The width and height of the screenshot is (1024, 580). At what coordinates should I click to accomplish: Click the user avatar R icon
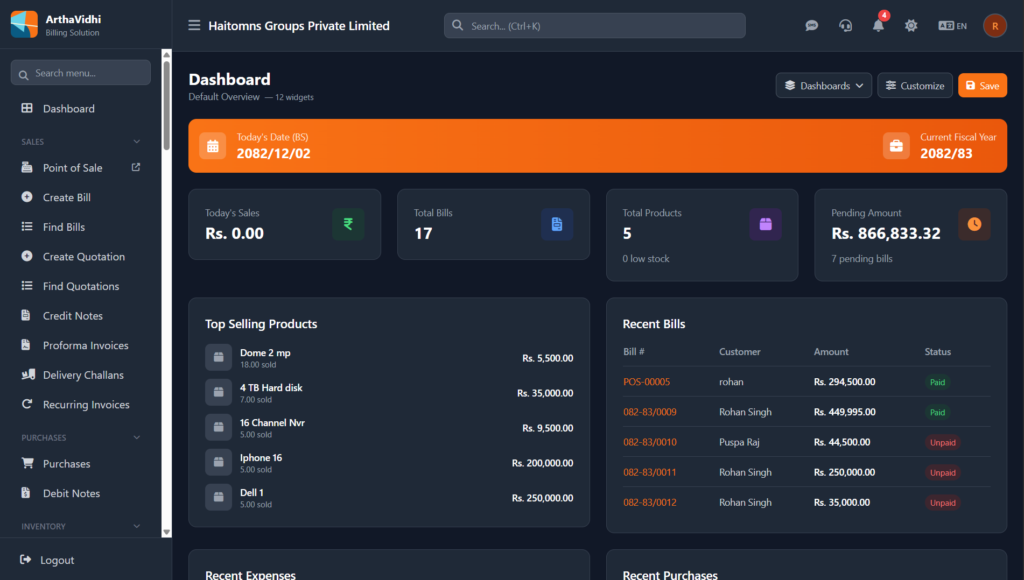(x=994, y=26)
